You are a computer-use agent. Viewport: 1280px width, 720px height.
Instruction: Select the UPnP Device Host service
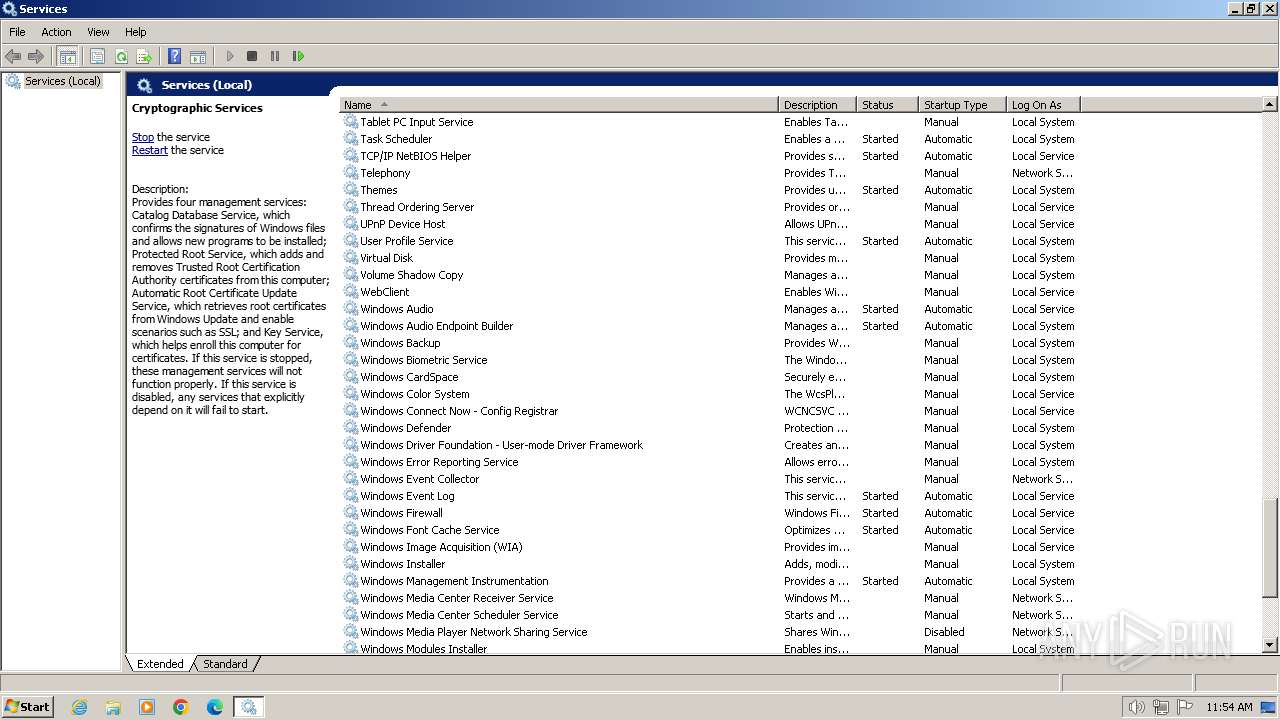click(710, 224)
